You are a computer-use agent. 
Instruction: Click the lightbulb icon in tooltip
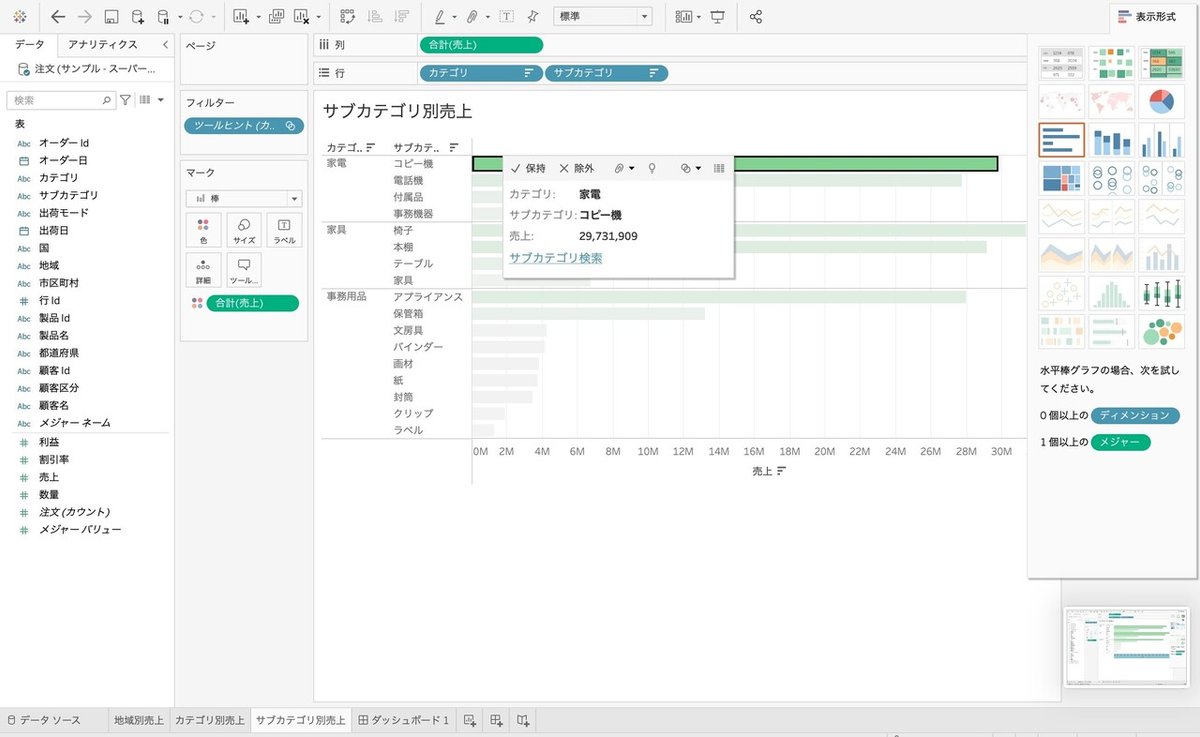pyautogui.click(x=652, y=169)
